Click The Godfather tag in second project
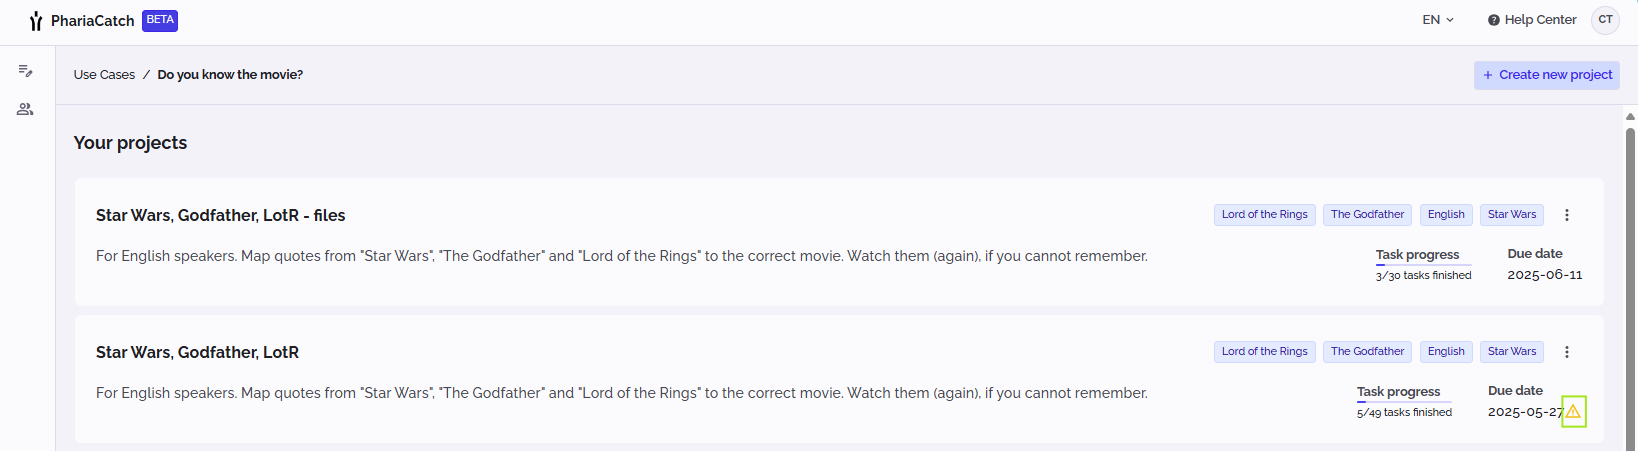 click(1367, 352)
